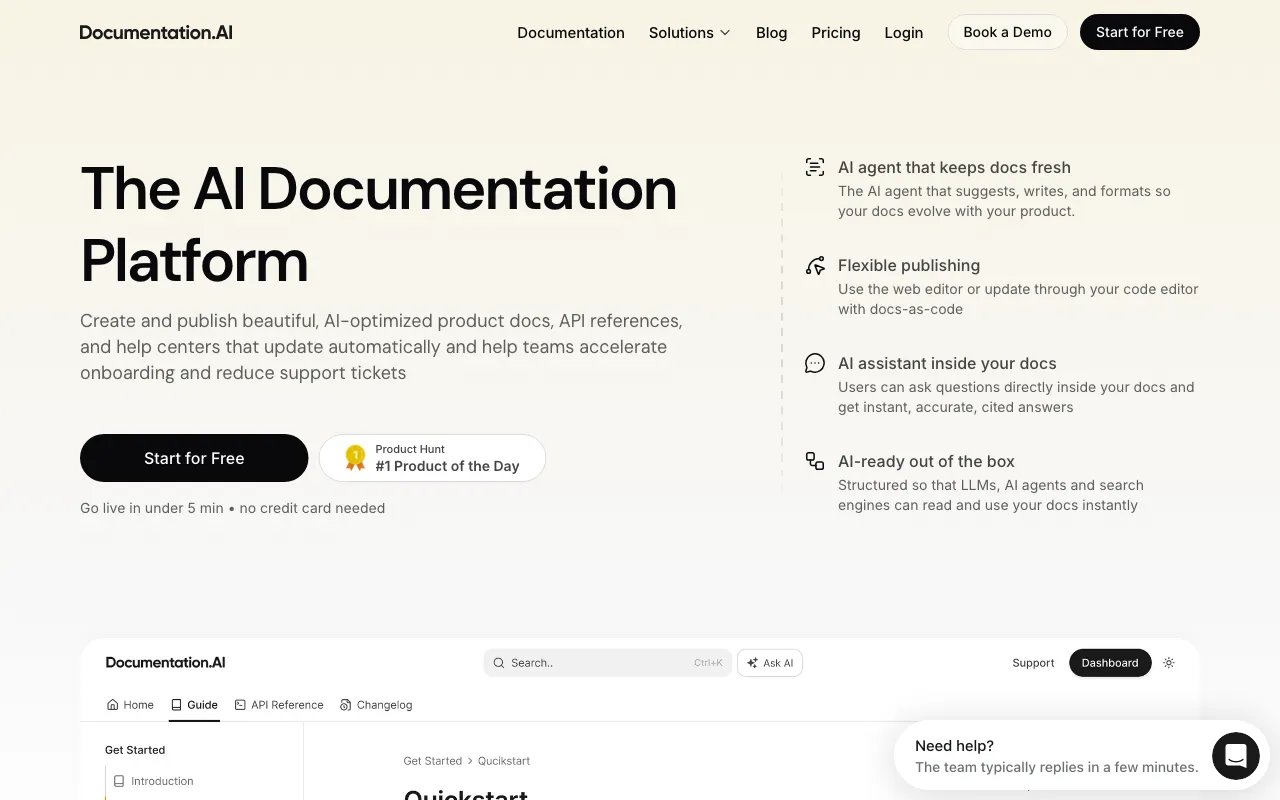This screenshot has height=800, width=1280.
Task: Toggle the light/dark theme sun icon
Action: [x=1169, y=663]
